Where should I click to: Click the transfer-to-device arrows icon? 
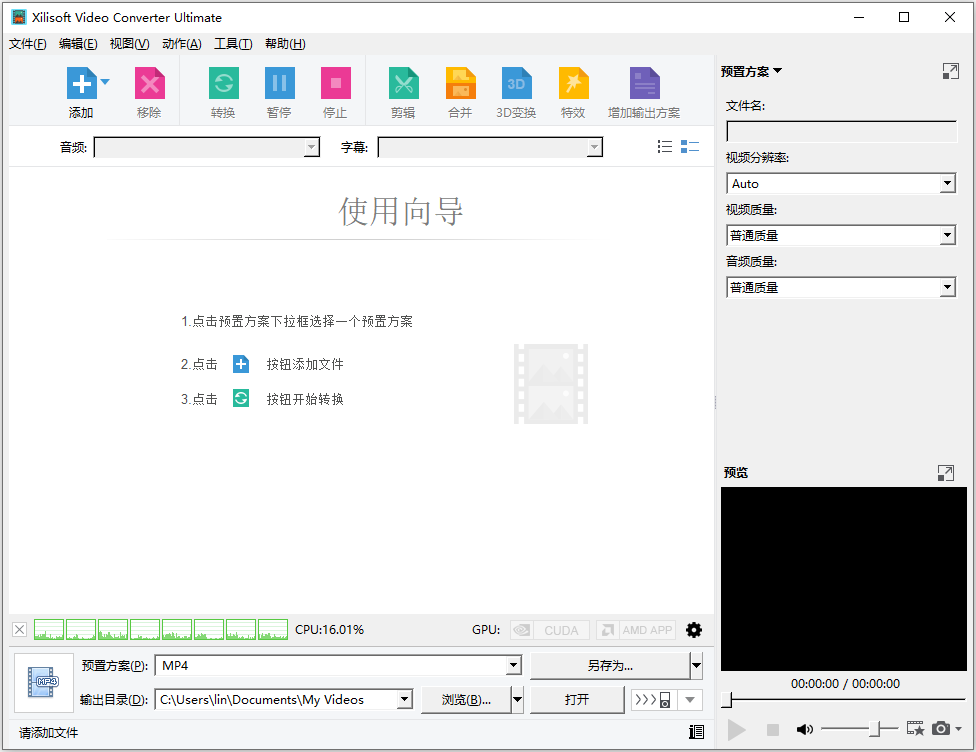pos(652,700)
